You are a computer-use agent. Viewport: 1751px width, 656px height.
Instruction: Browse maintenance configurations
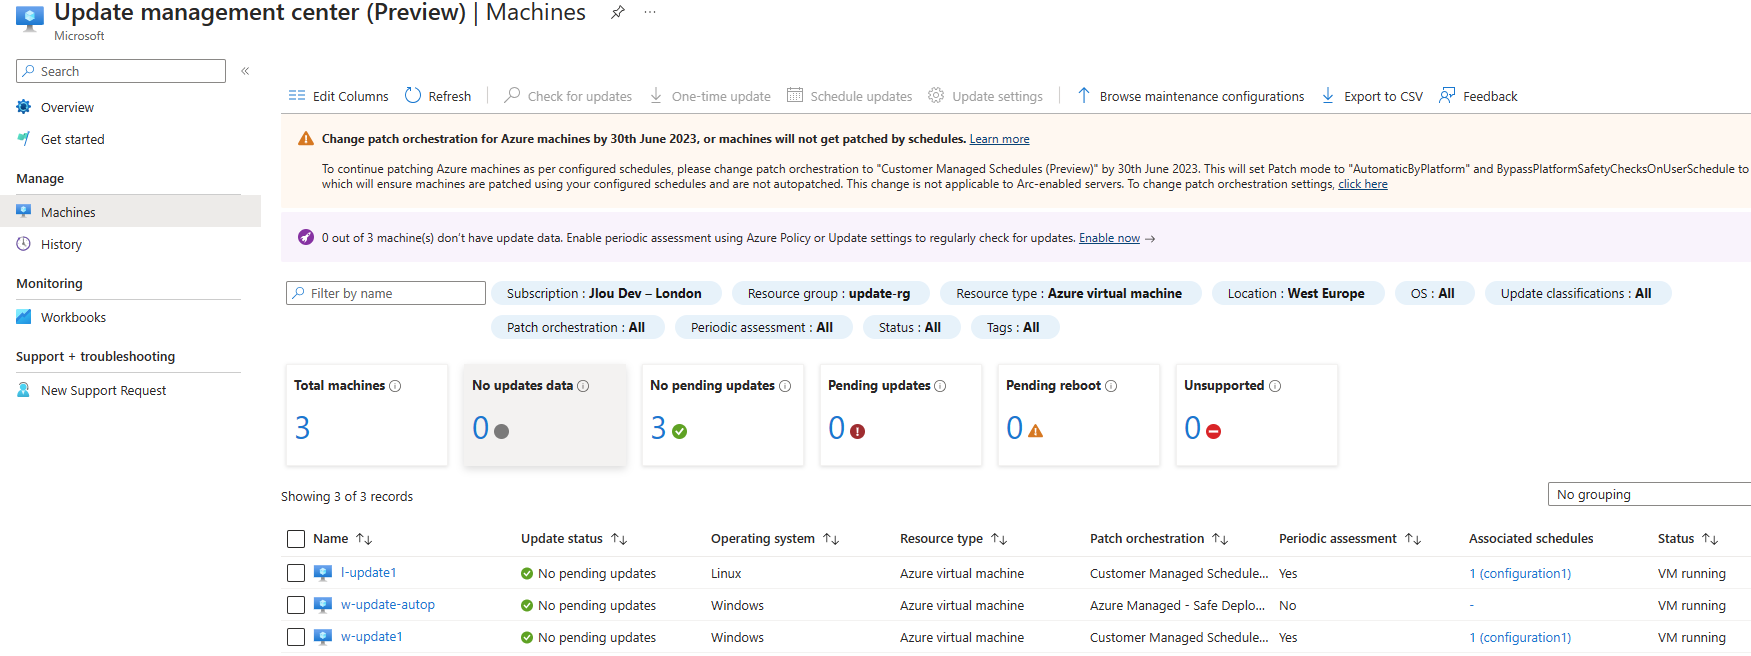1190,96
